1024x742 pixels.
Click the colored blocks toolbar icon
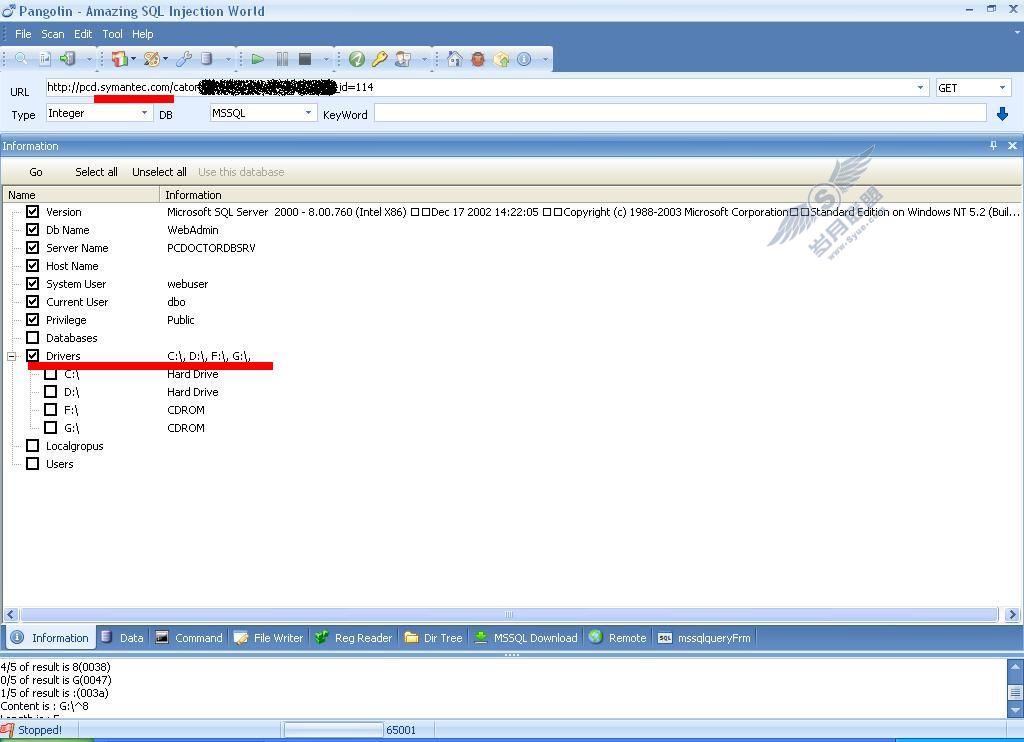pos(120,59)
